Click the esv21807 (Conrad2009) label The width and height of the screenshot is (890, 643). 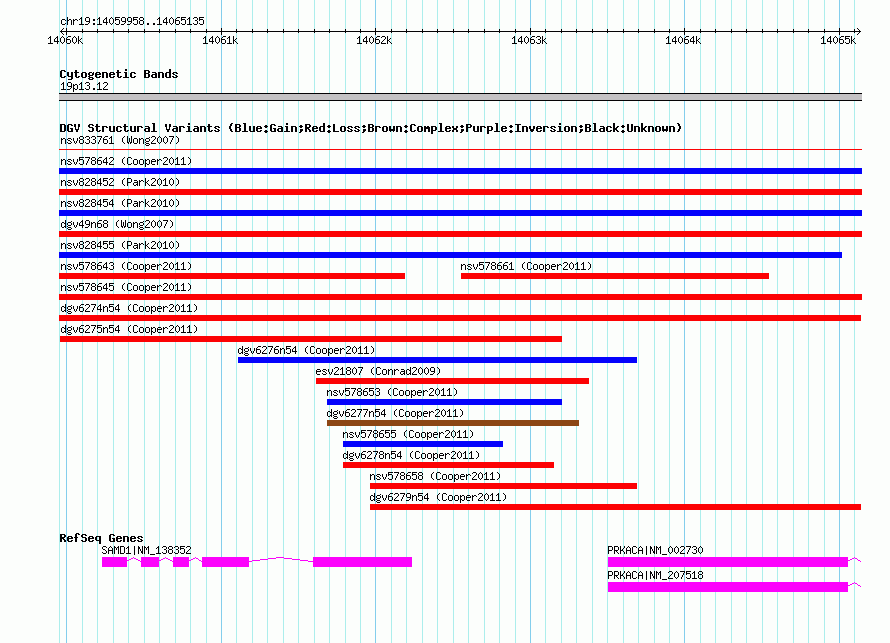click(378, 371)
